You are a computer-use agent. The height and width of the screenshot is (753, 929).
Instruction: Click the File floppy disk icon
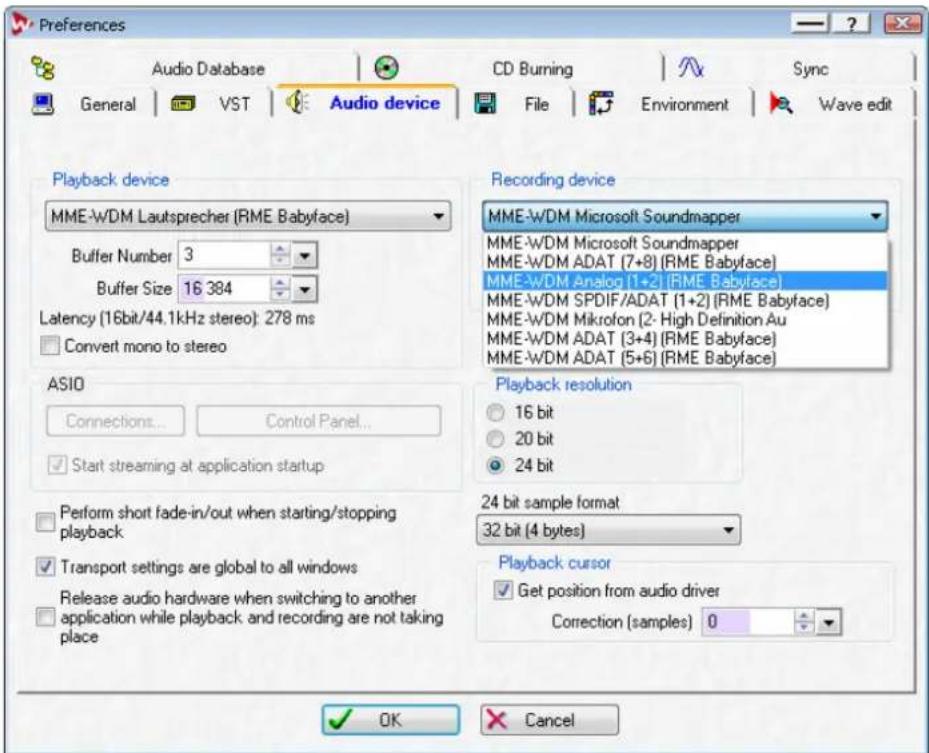[x=485, y=104]
